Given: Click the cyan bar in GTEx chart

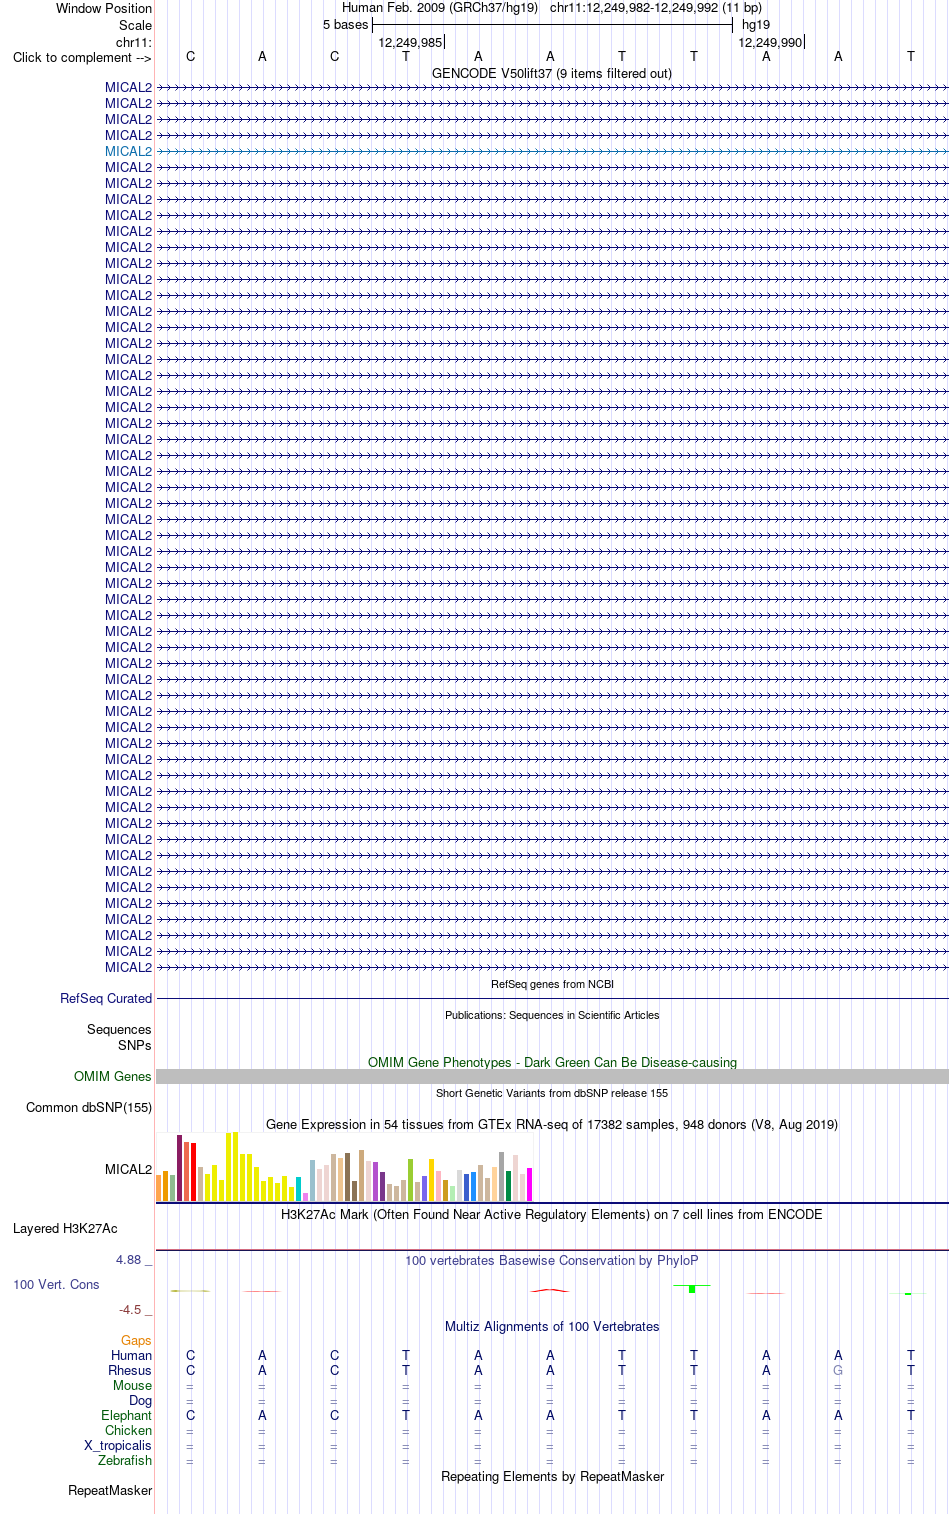Looking at the screenshot, I should [299, 1189].
